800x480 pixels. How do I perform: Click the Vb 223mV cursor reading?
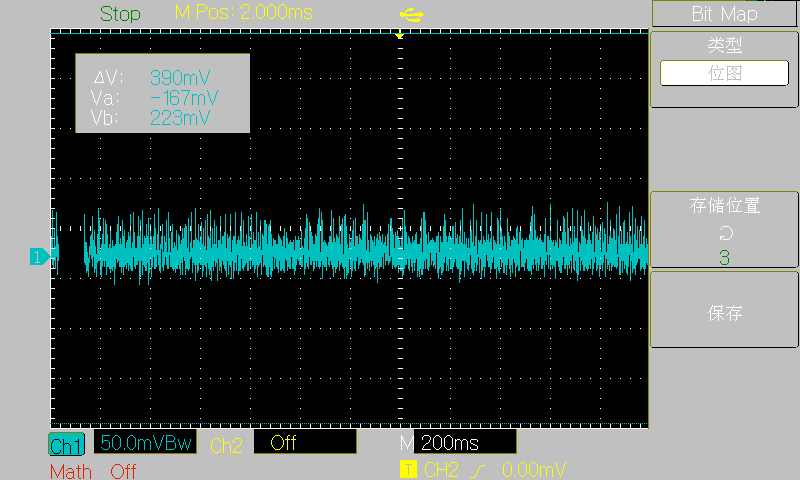point(151,118)
